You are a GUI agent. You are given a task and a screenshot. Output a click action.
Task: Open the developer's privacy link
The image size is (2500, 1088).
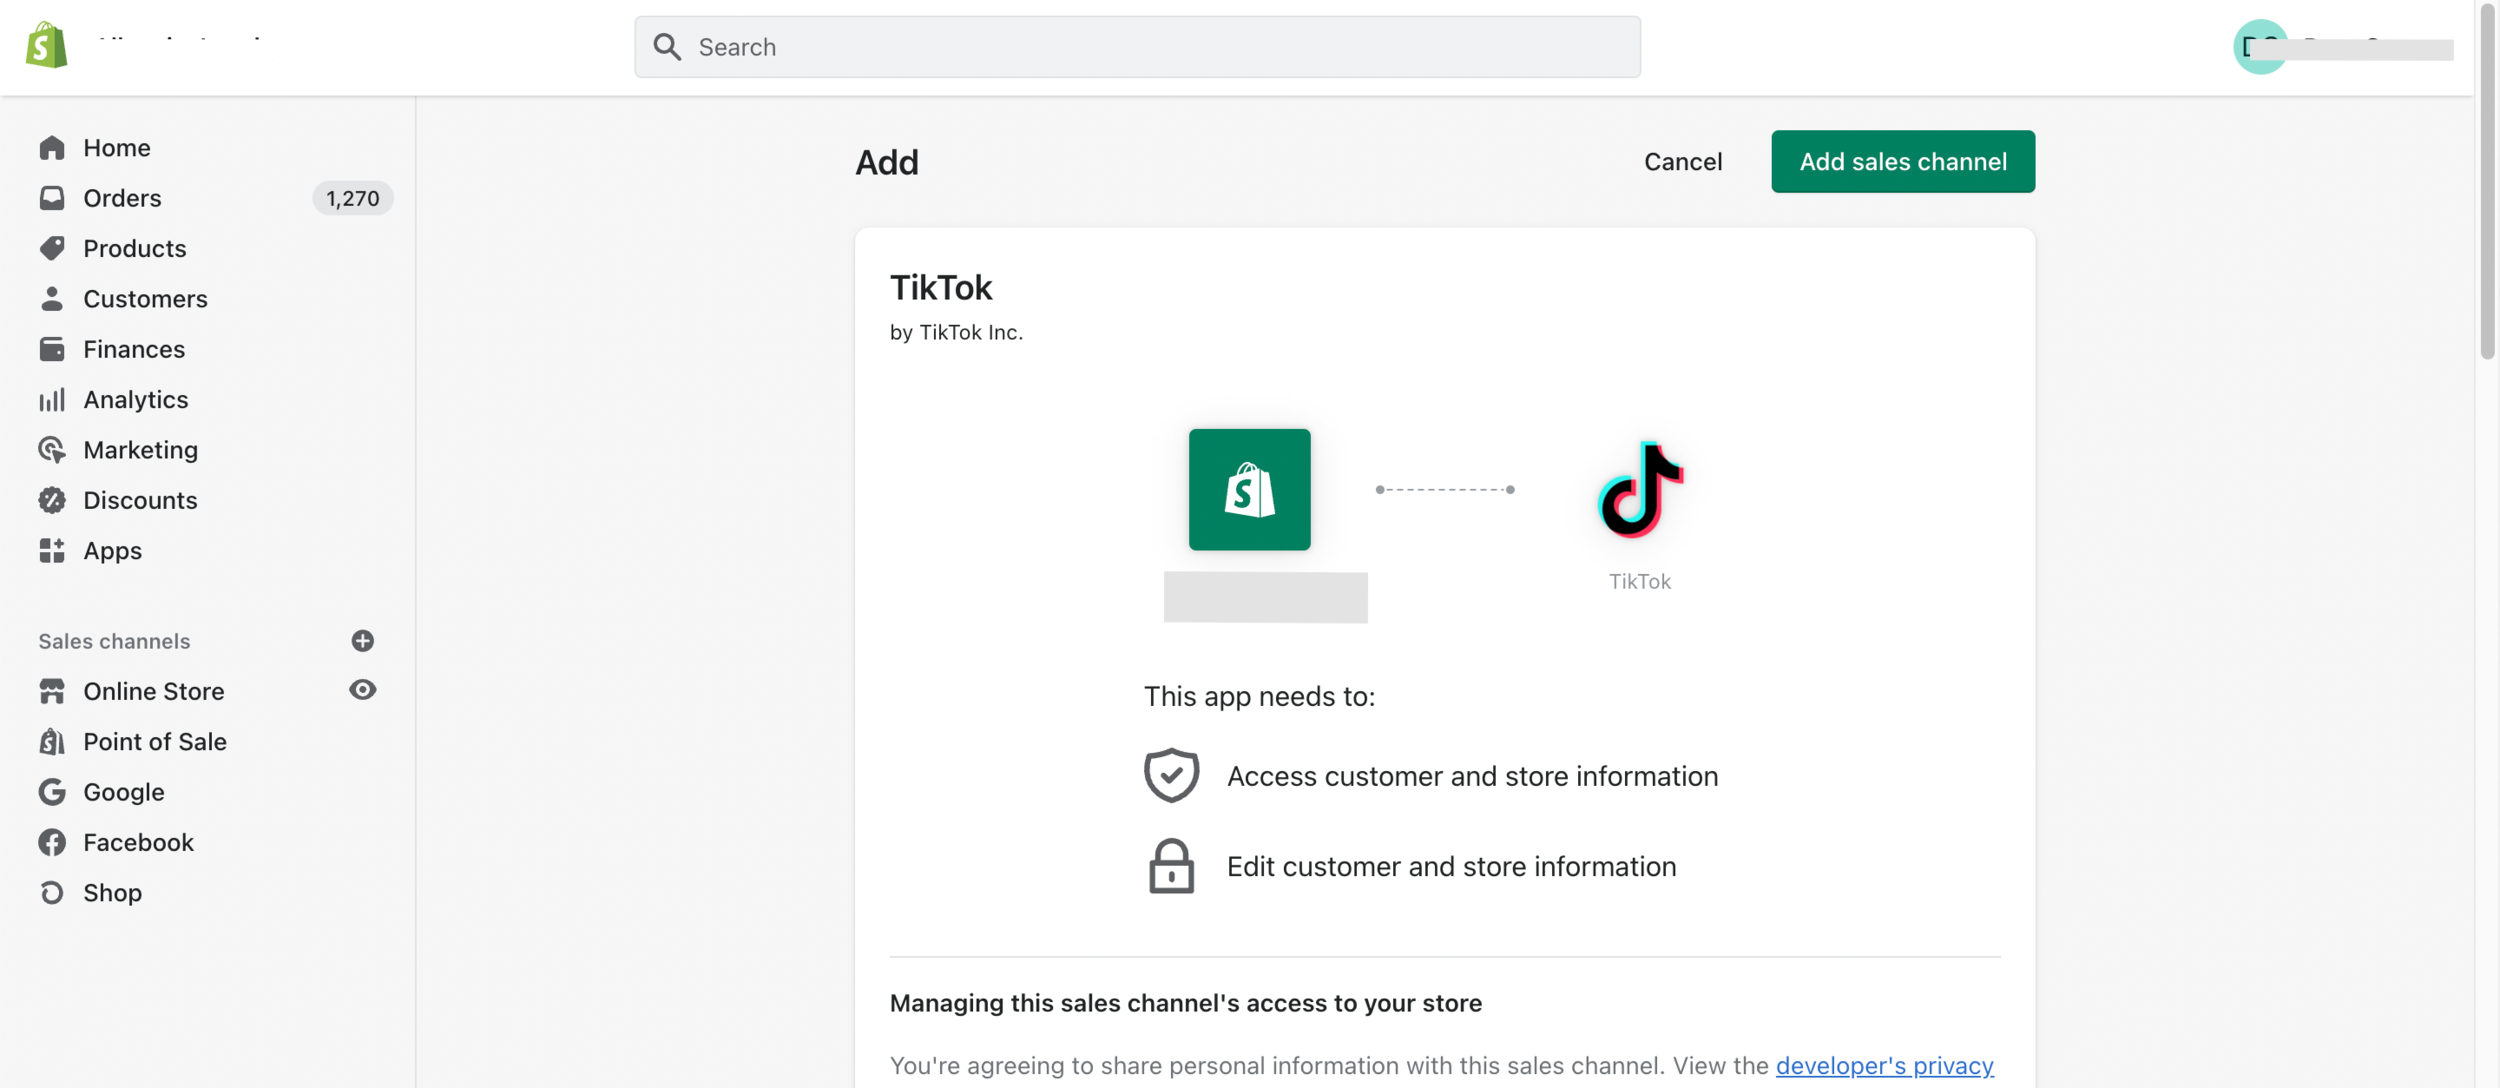coord(1884,1065)
